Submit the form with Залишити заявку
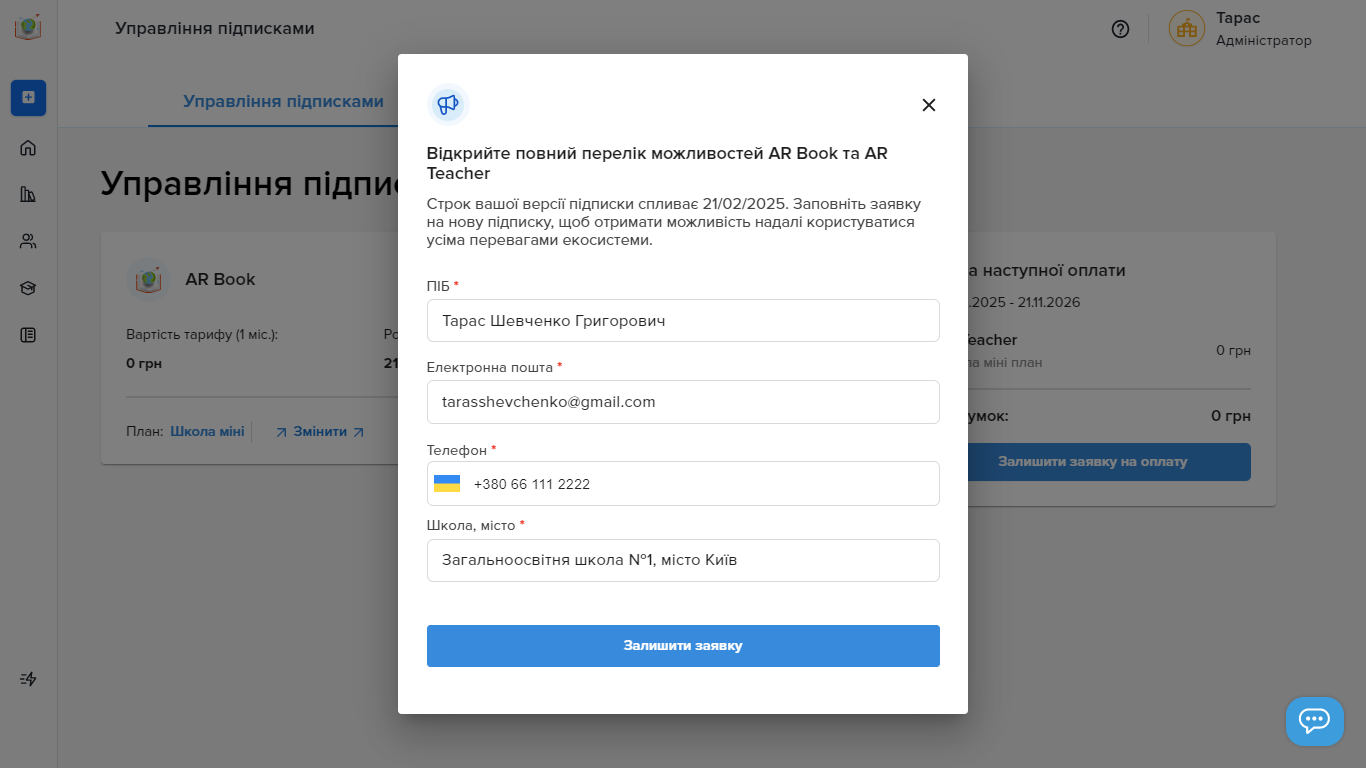 pyautogui.click(x=683, y=646)
